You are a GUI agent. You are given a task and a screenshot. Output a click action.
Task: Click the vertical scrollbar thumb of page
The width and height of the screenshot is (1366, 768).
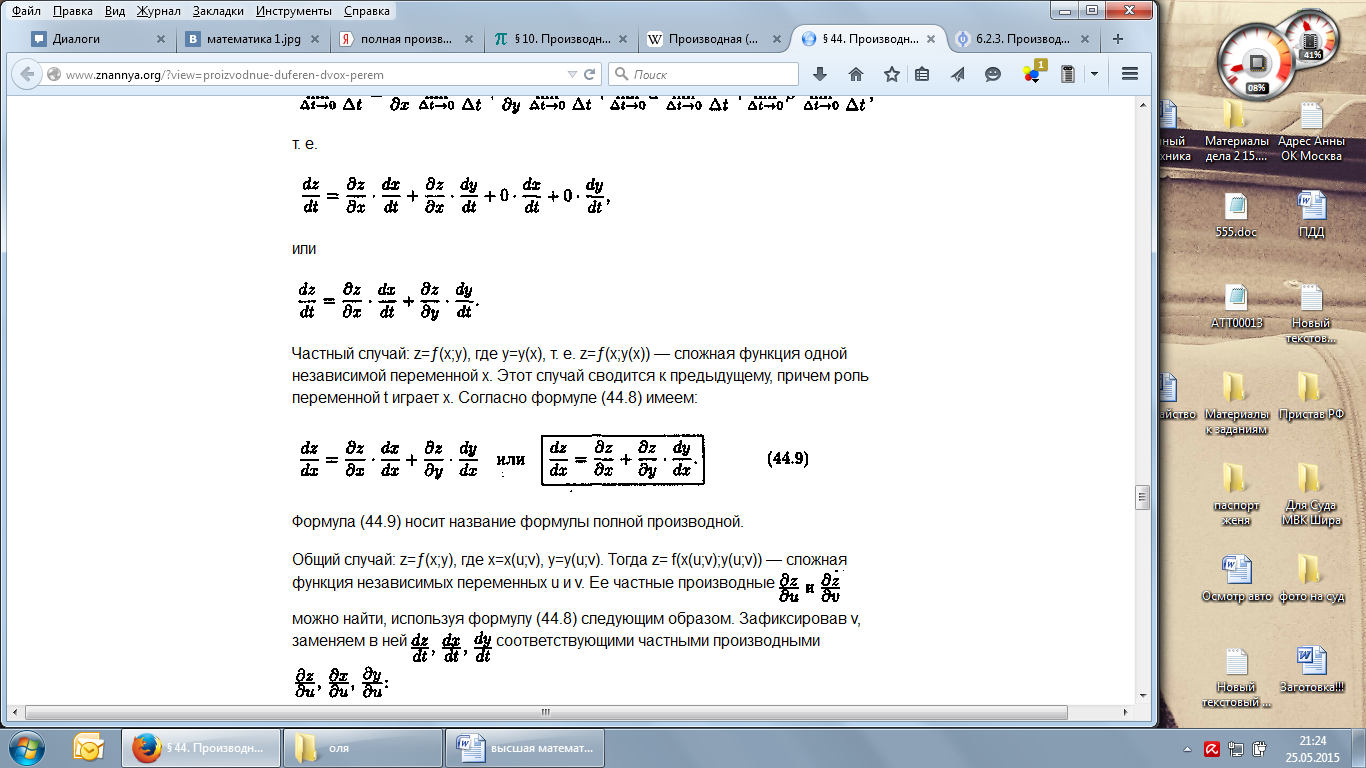[1141, 497]
